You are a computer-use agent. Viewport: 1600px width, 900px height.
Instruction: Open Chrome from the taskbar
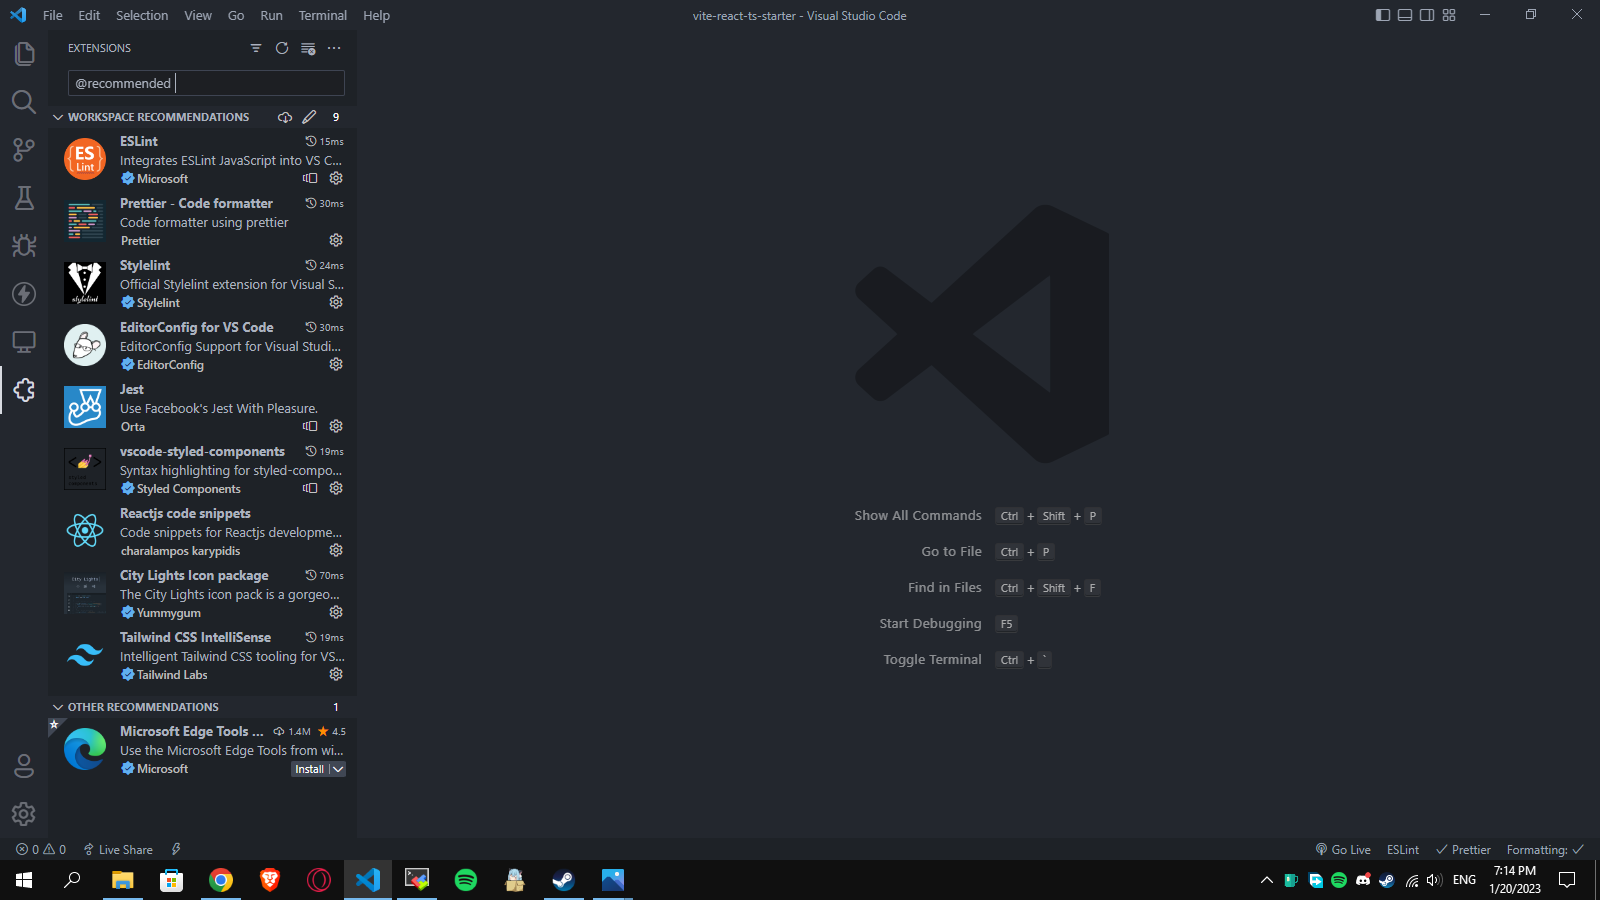pos(221,880)
